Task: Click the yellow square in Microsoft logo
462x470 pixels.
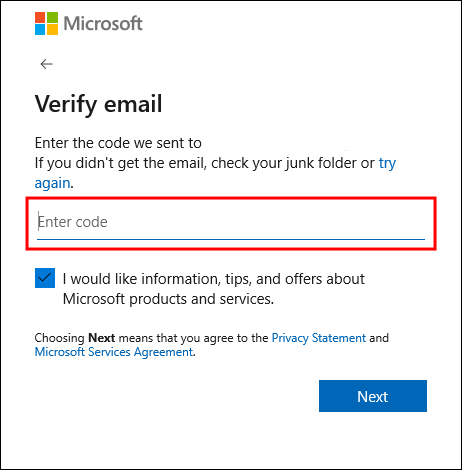Action: click(52, 30)
